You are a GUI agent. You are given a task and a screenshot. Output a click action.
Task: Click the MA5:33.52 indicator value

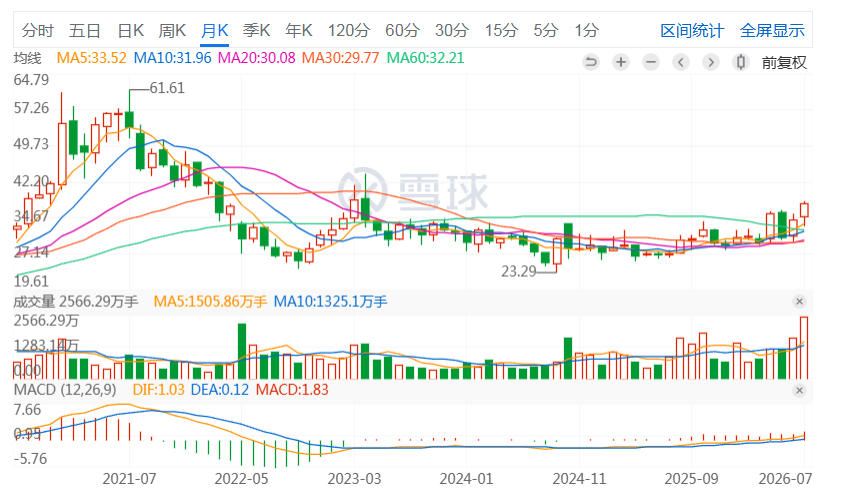tap(92, 58)
